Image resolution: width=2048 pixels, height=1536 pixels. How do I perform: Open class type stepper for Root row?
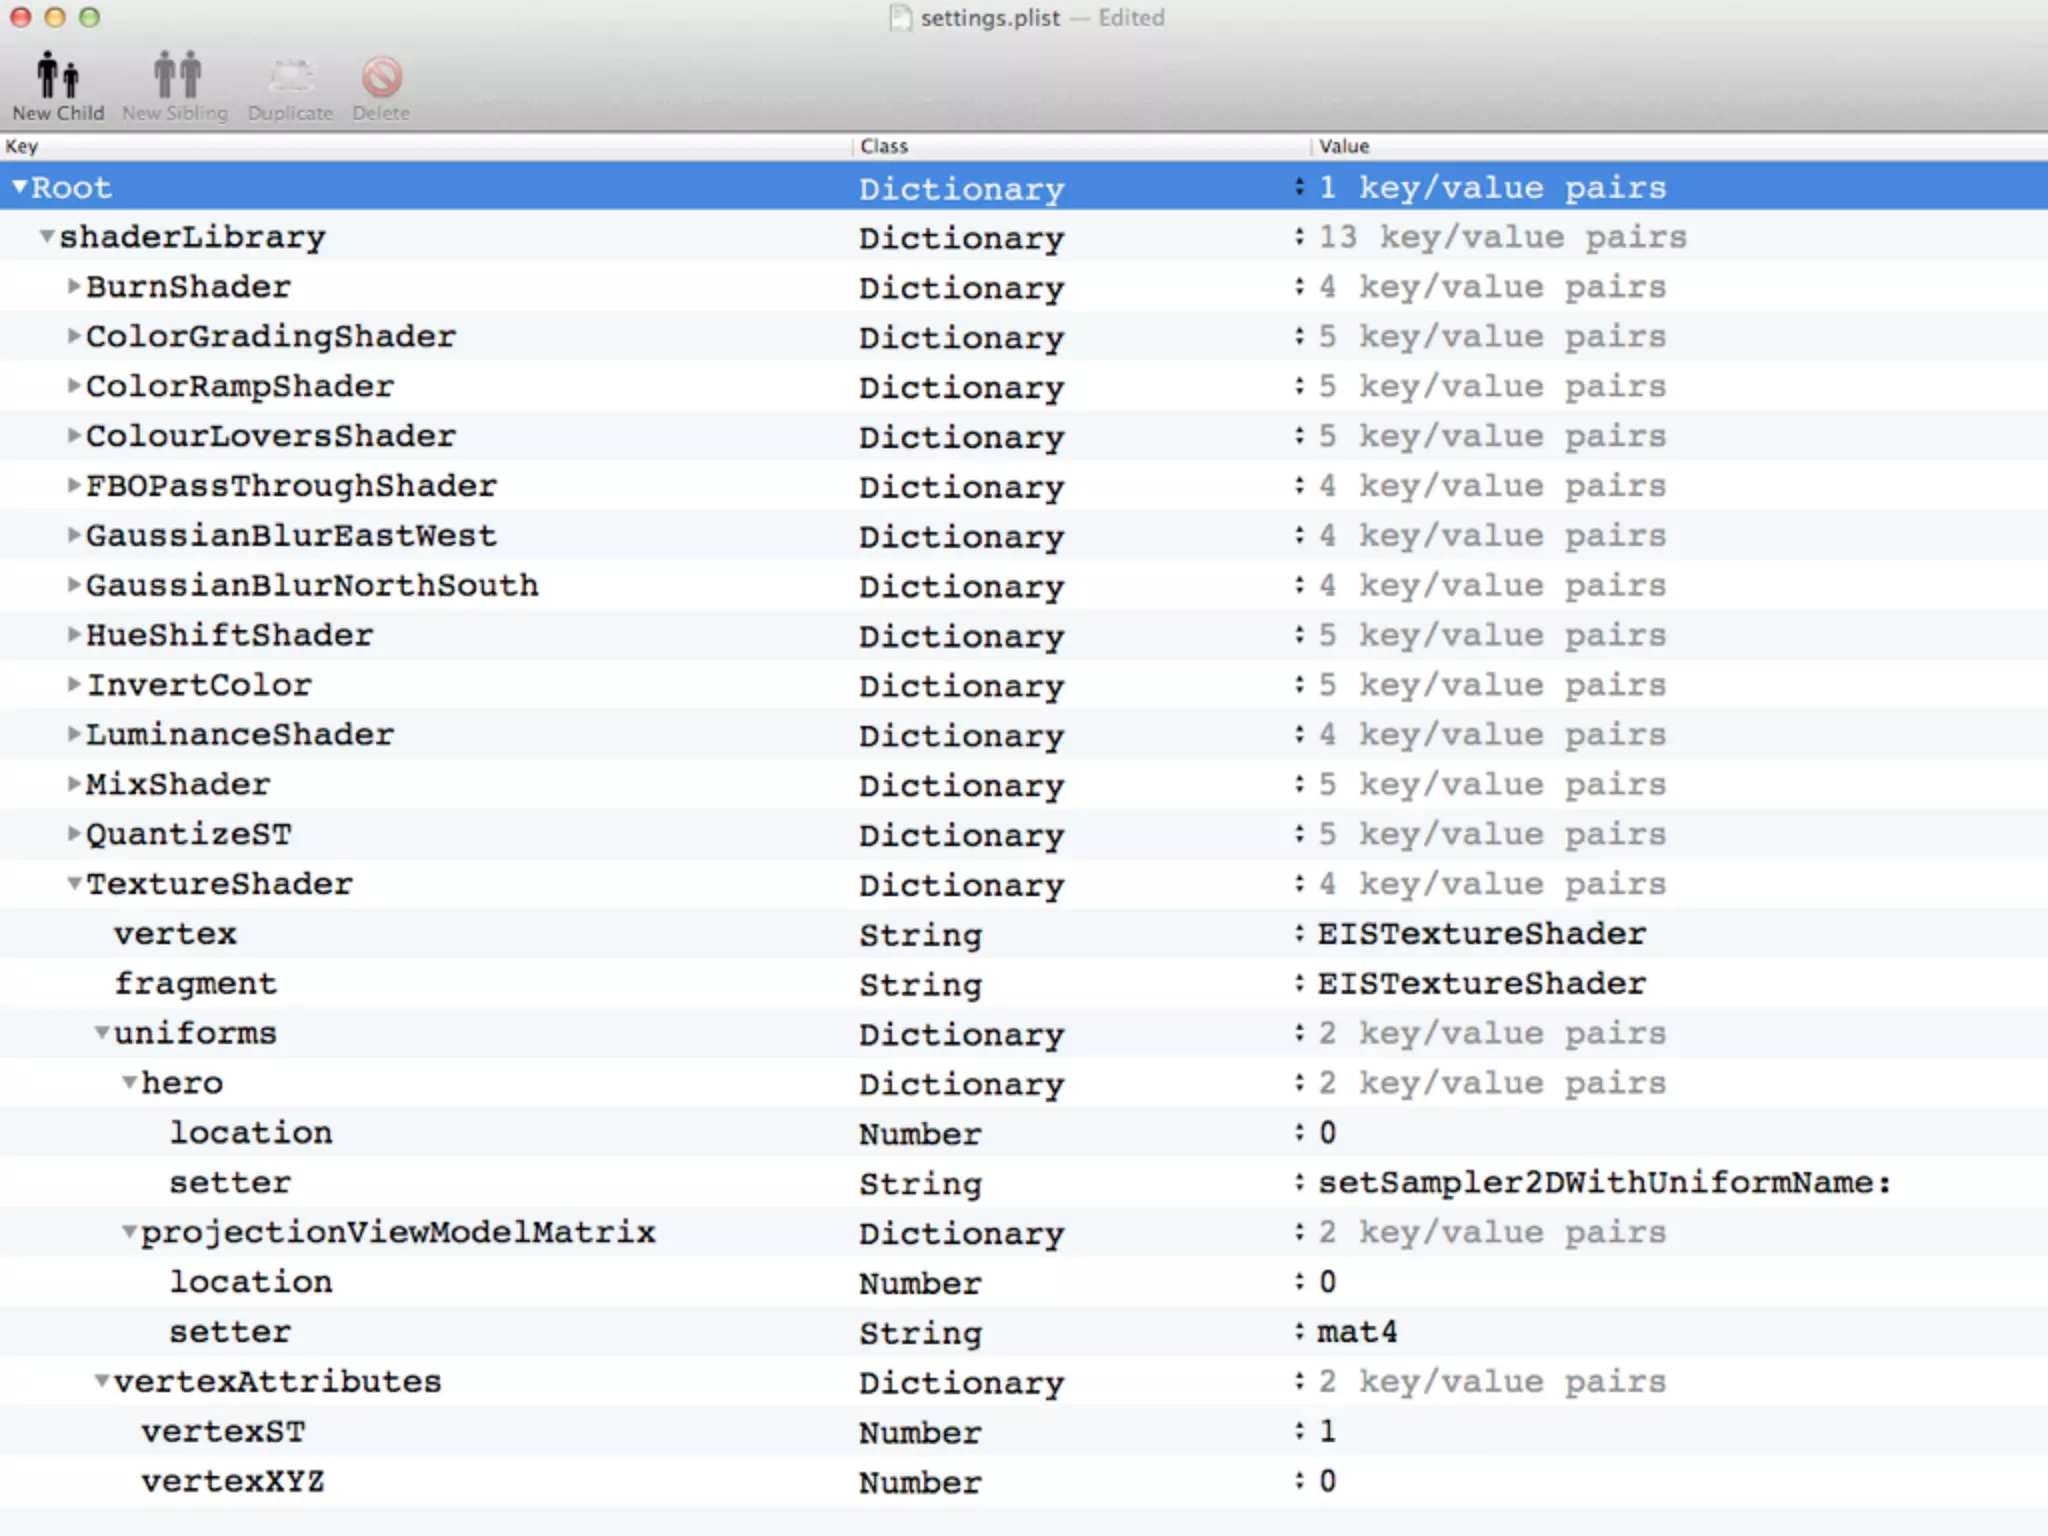[1299, 187]
